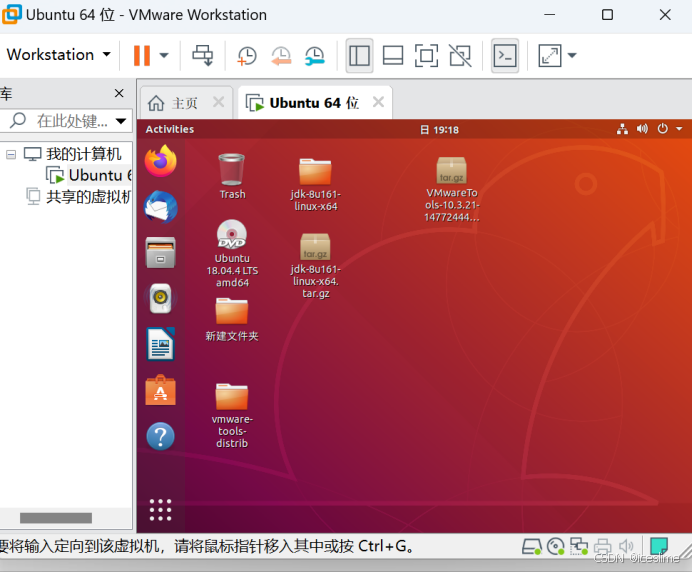Select 我的计算机 in the library tree
Screen dimensions: 693x572
(72, 154)
